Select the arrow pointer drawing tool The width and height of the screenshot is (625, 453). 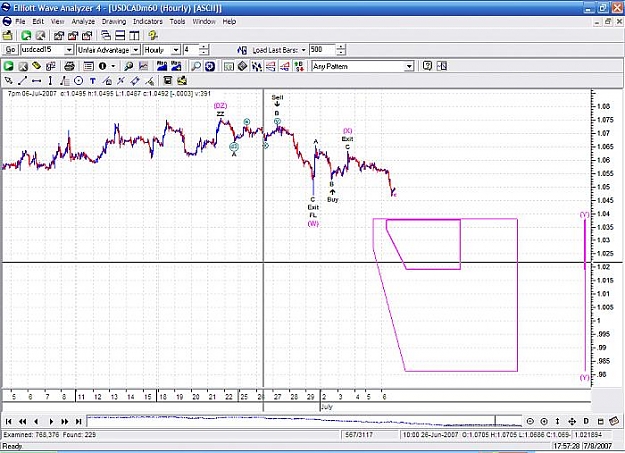point(8,81)
